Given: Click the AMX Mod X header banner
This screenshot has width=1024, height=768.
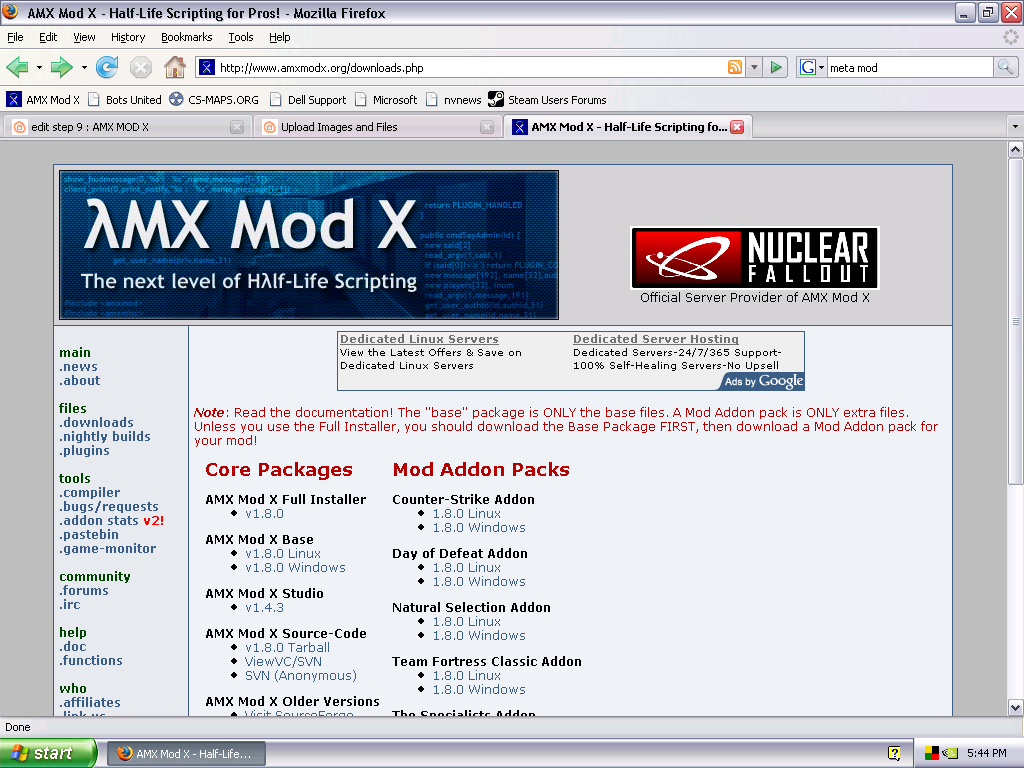Looking at the screenshot, I should pos(309,245).
